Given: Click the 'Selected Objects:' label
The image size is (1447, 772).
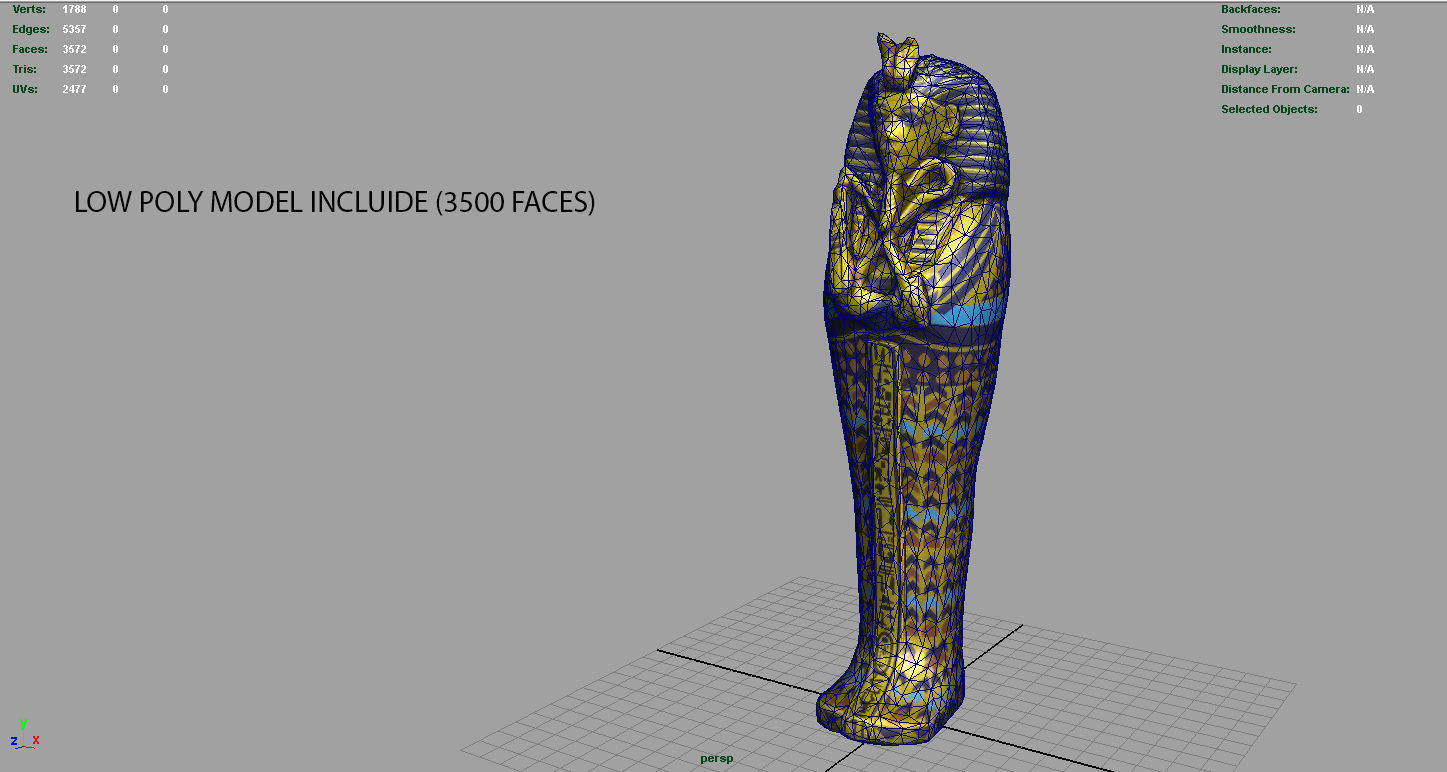Looking at the screenshot, I should pyautogui.click(x=1269, y=109).
